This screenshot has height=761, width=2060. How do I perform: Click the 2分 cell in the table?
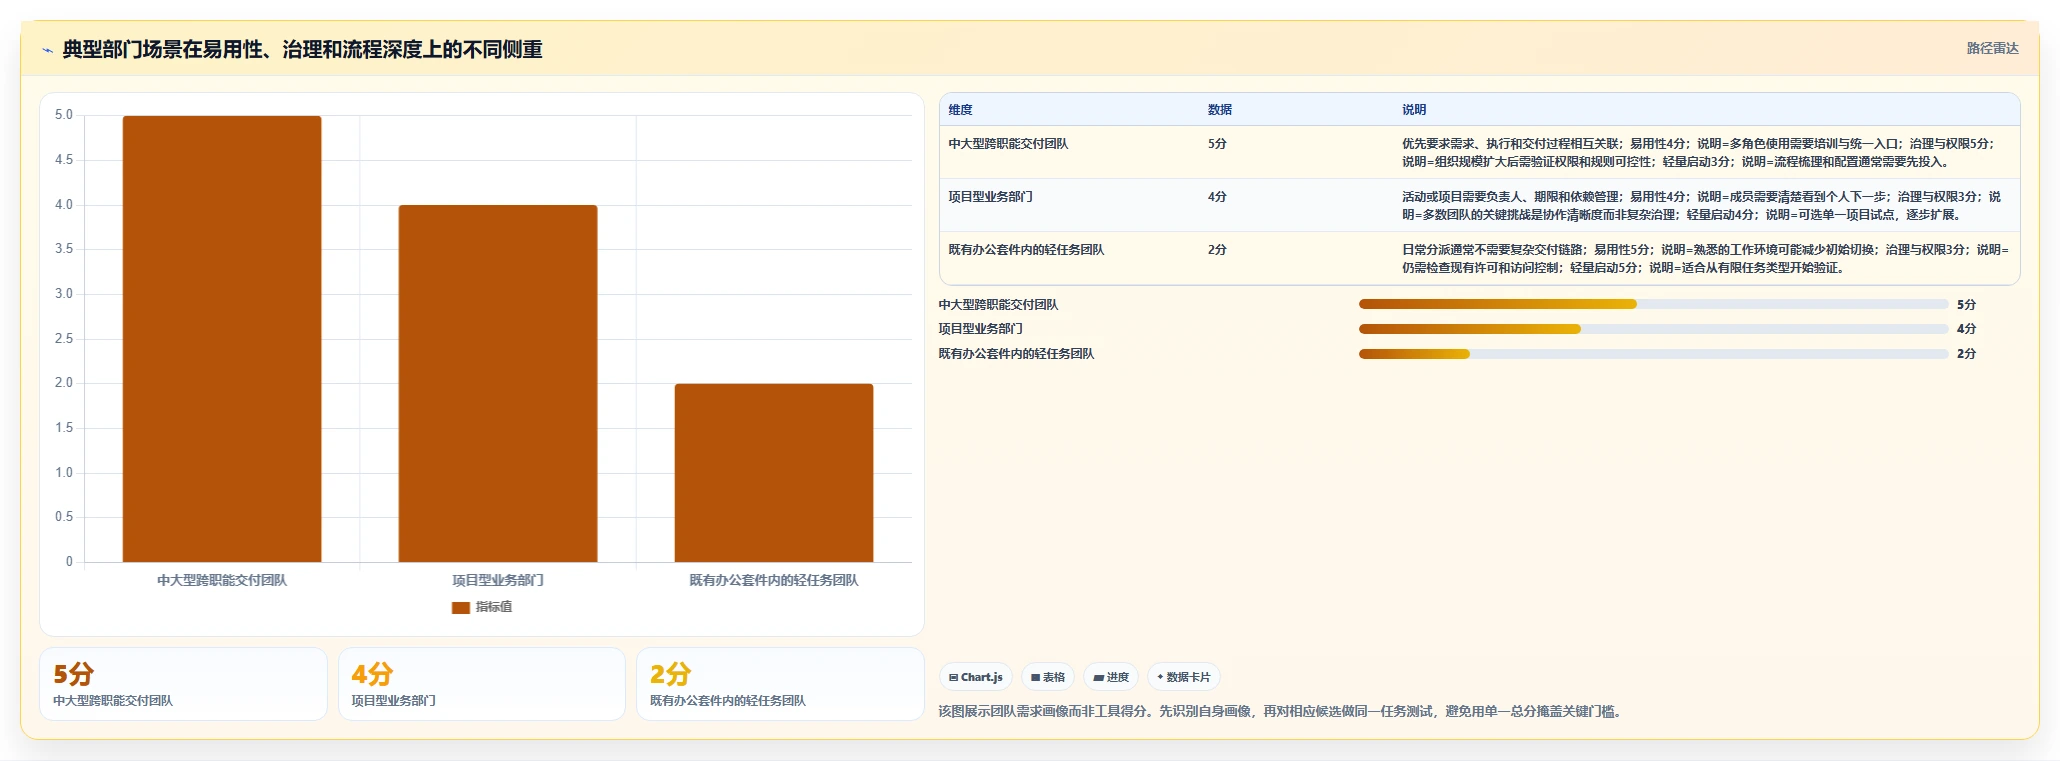[1217, 250]
